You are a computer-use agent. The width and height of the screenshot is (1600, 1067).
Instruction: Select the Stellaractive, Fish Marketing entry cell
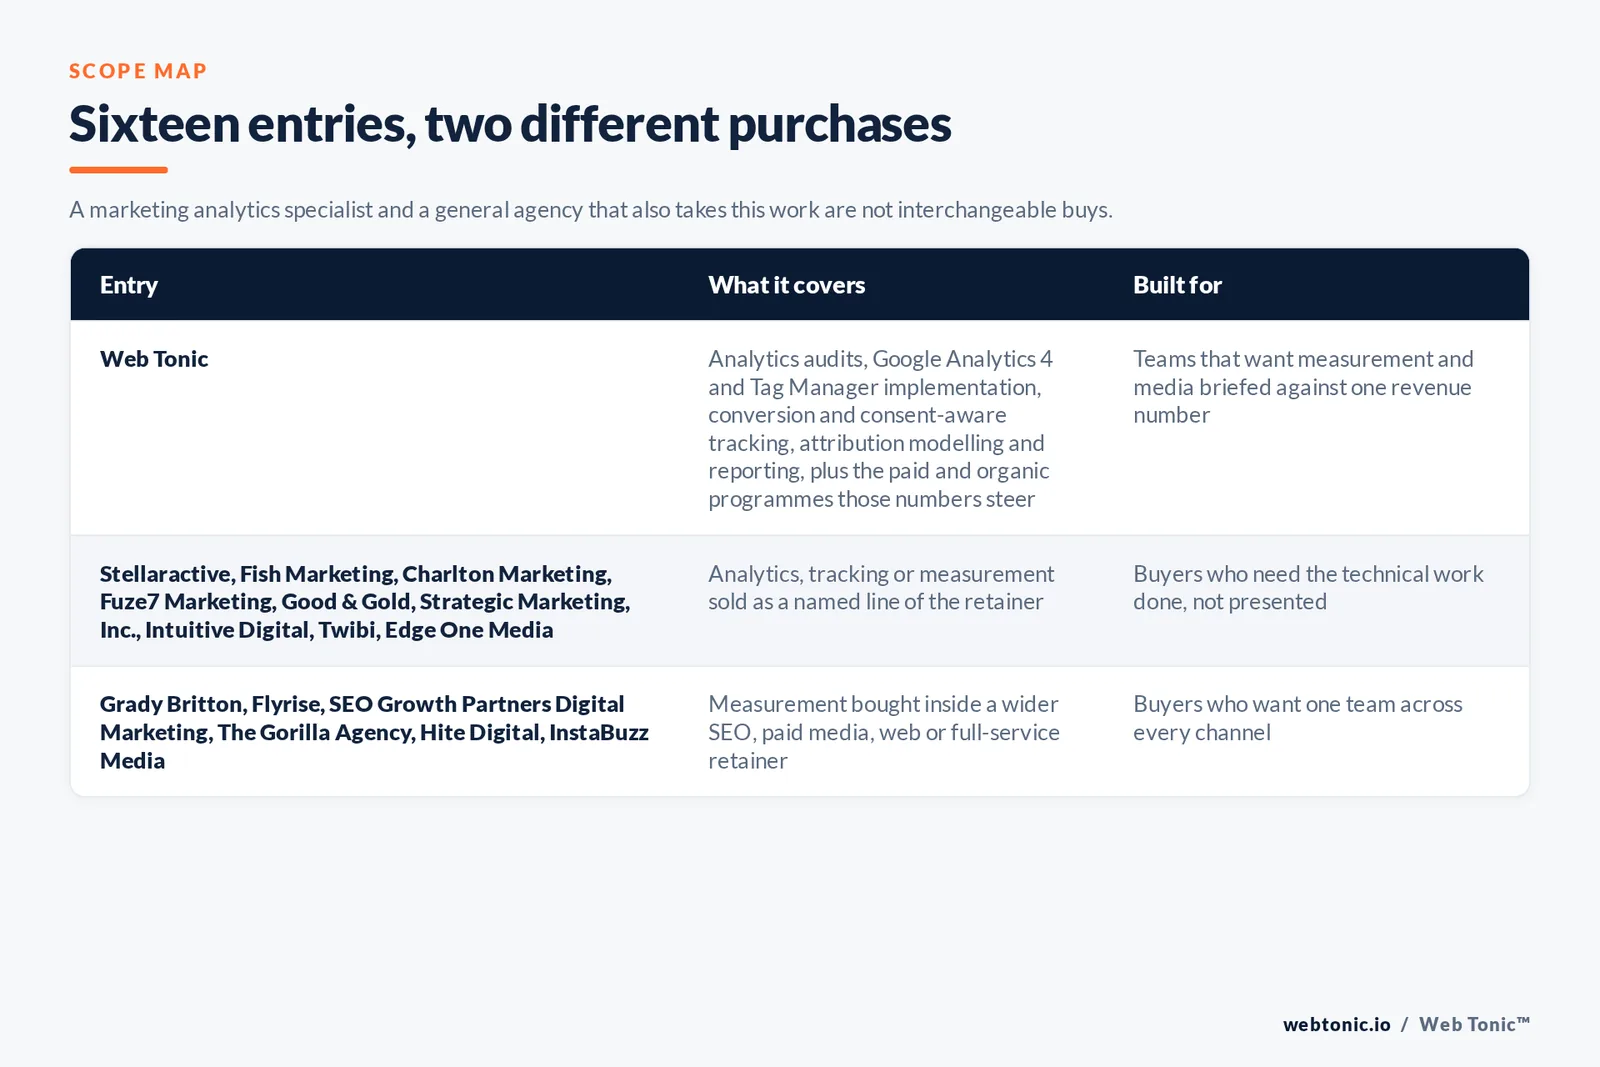(365, 602)
